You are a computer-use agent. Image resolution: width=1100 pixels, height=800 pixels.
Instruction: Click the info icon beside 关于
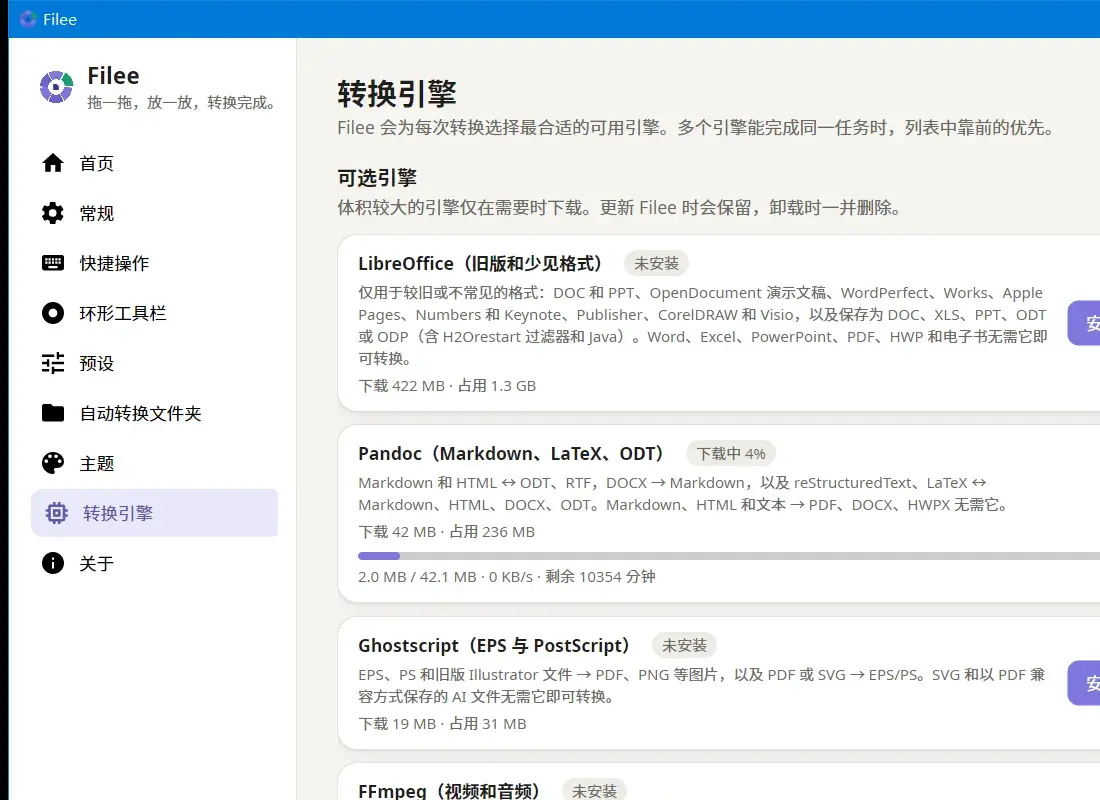[x=53, y=563]
